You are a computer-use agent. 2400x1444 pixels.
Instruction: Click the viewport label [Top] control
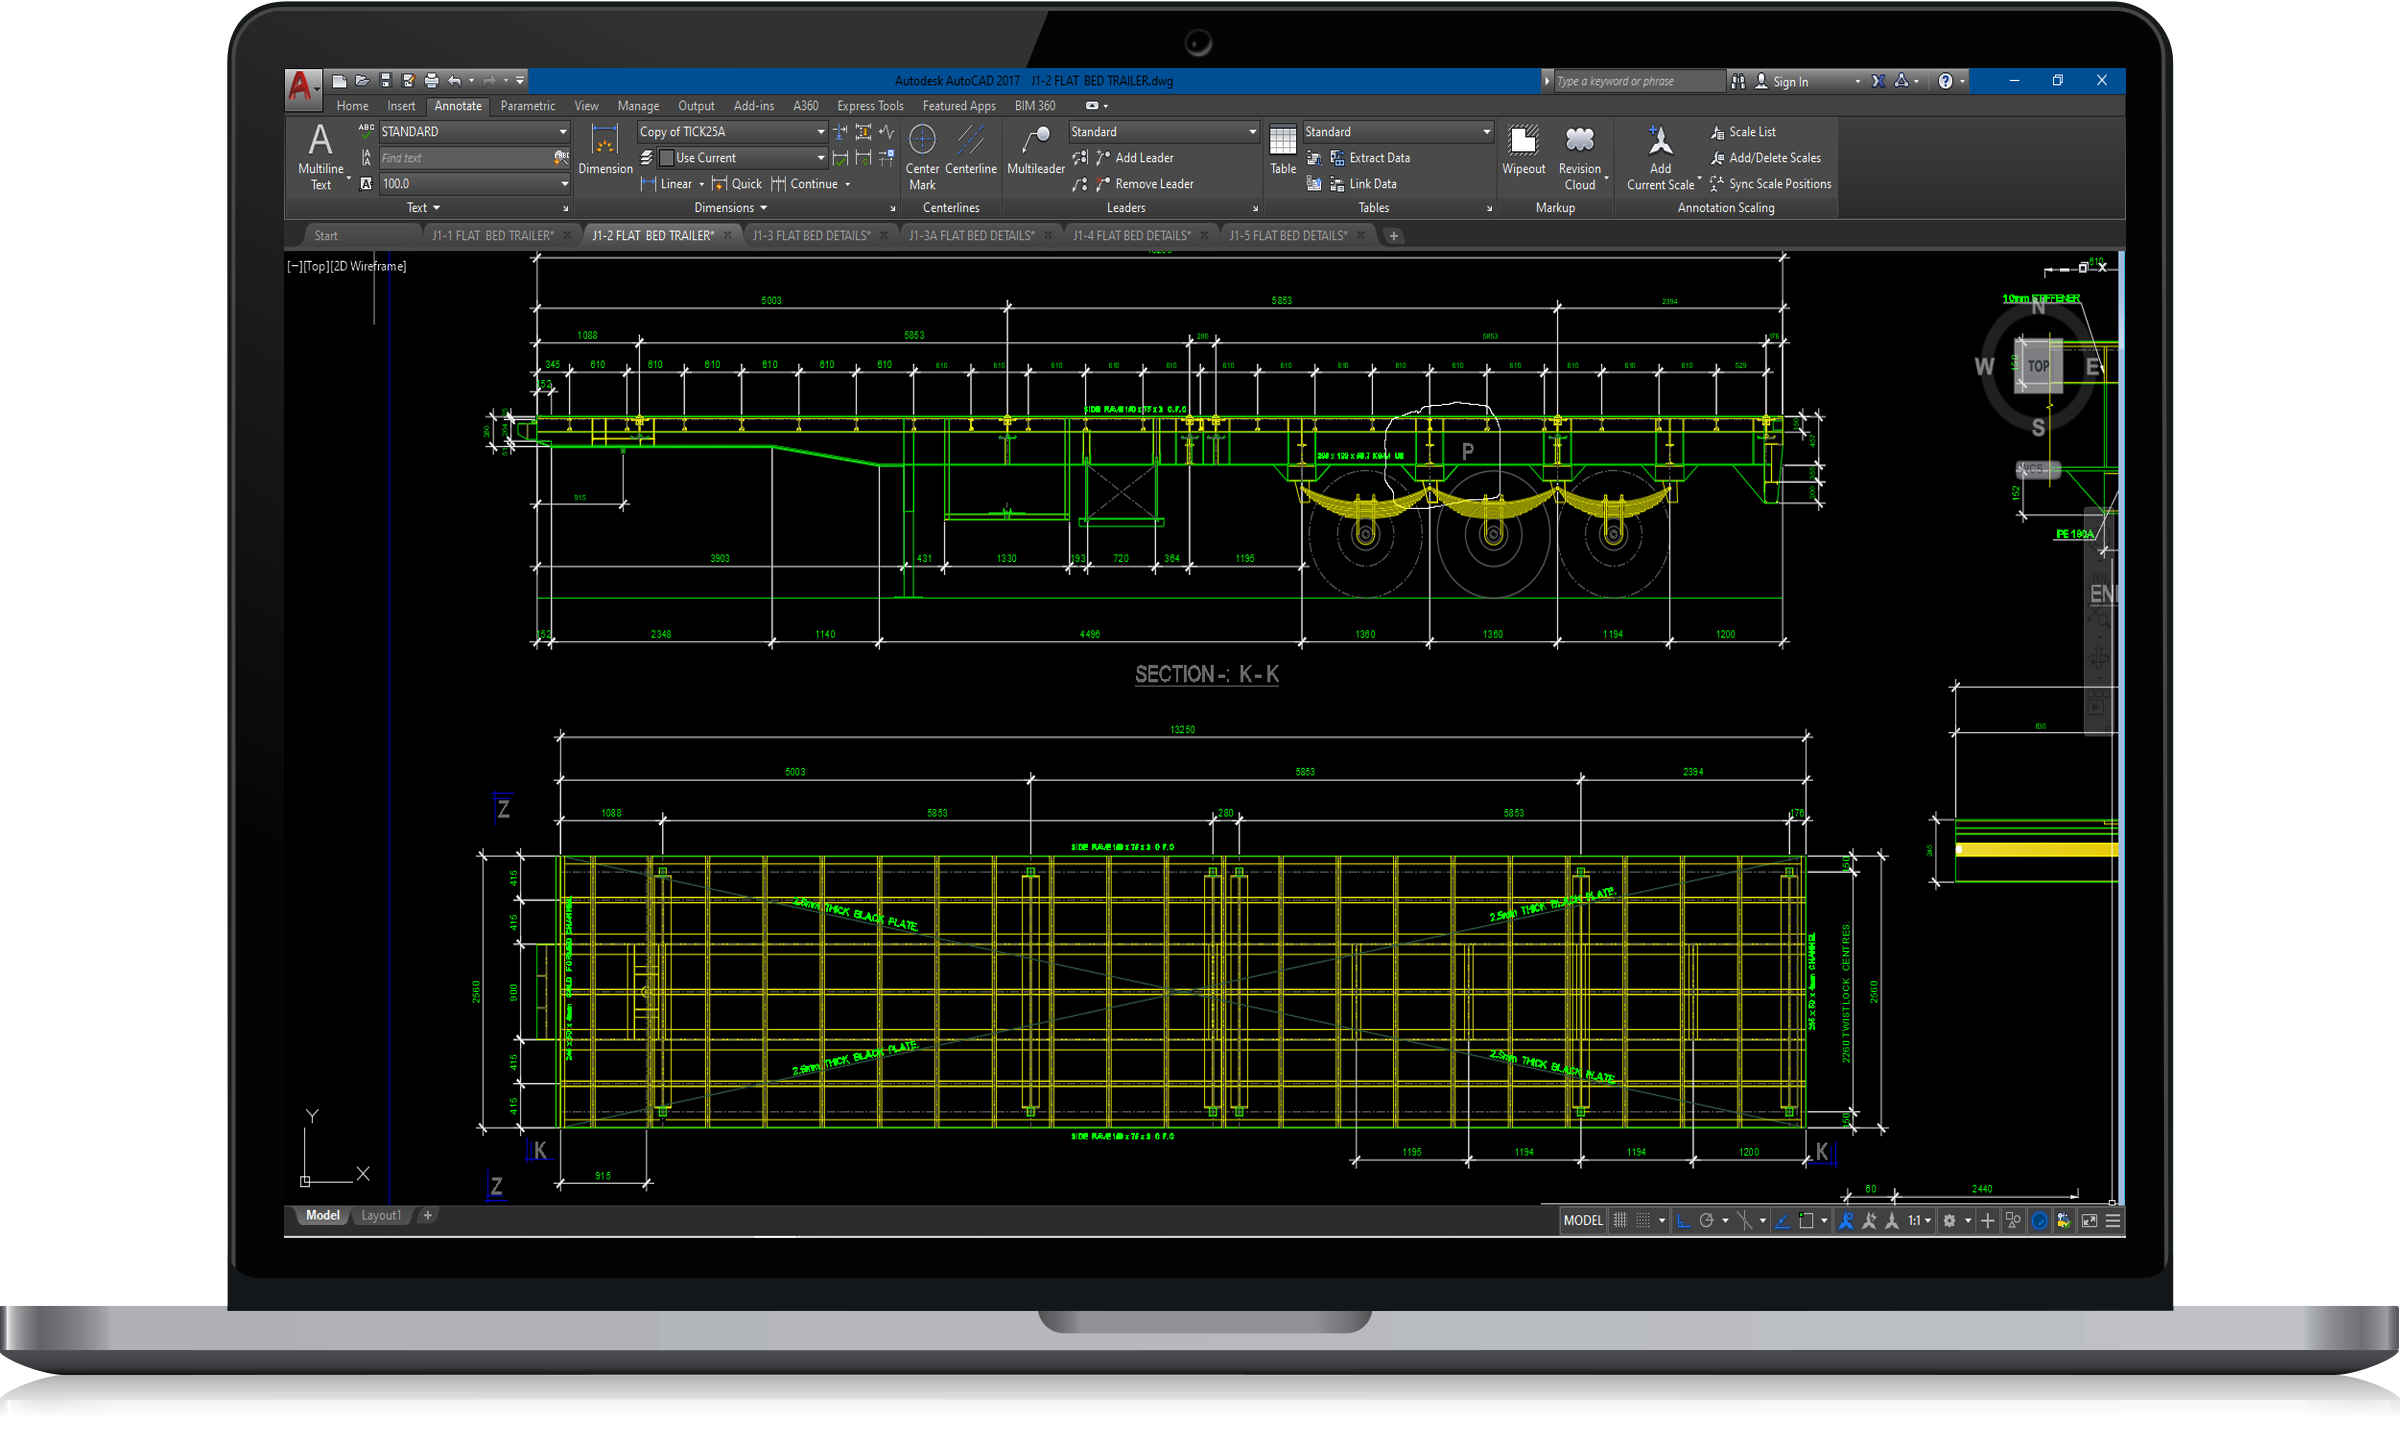click(316, 267)
